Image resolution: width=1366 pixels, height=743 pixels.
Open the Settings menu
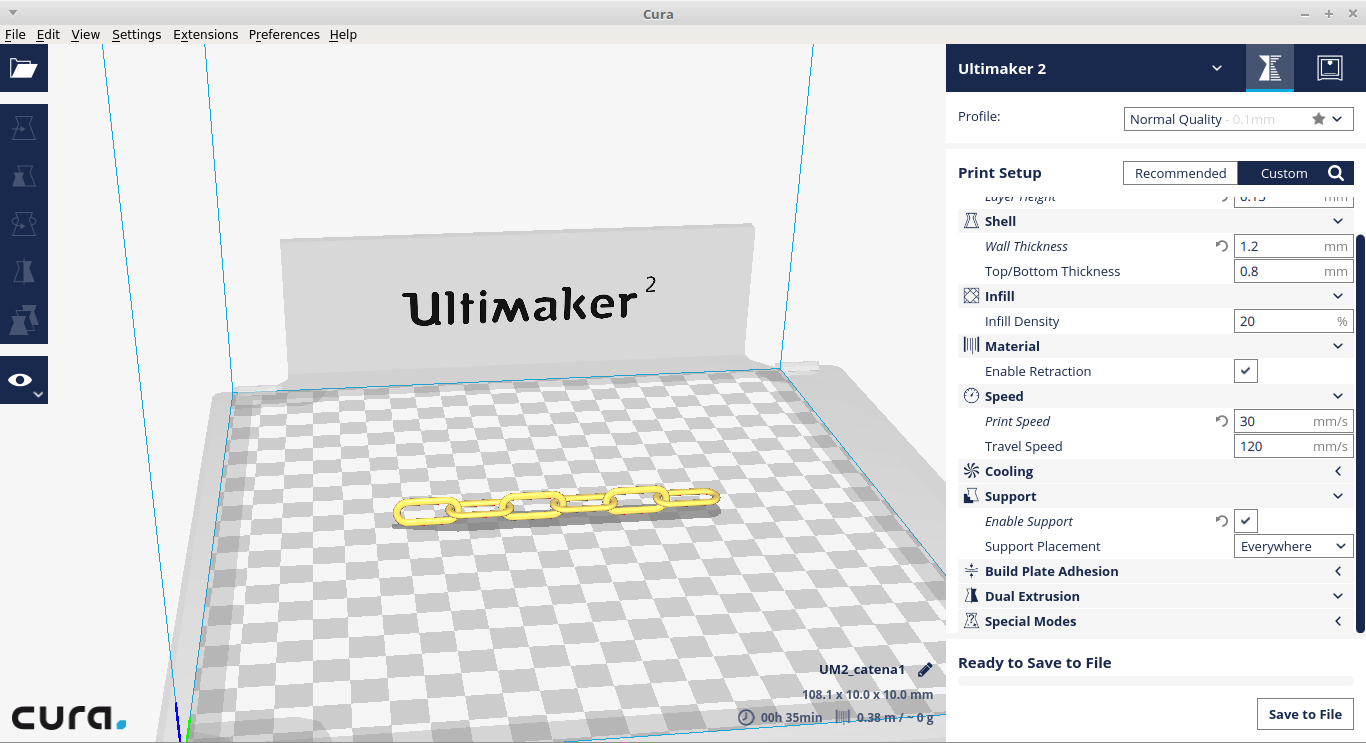coord(136,34)
